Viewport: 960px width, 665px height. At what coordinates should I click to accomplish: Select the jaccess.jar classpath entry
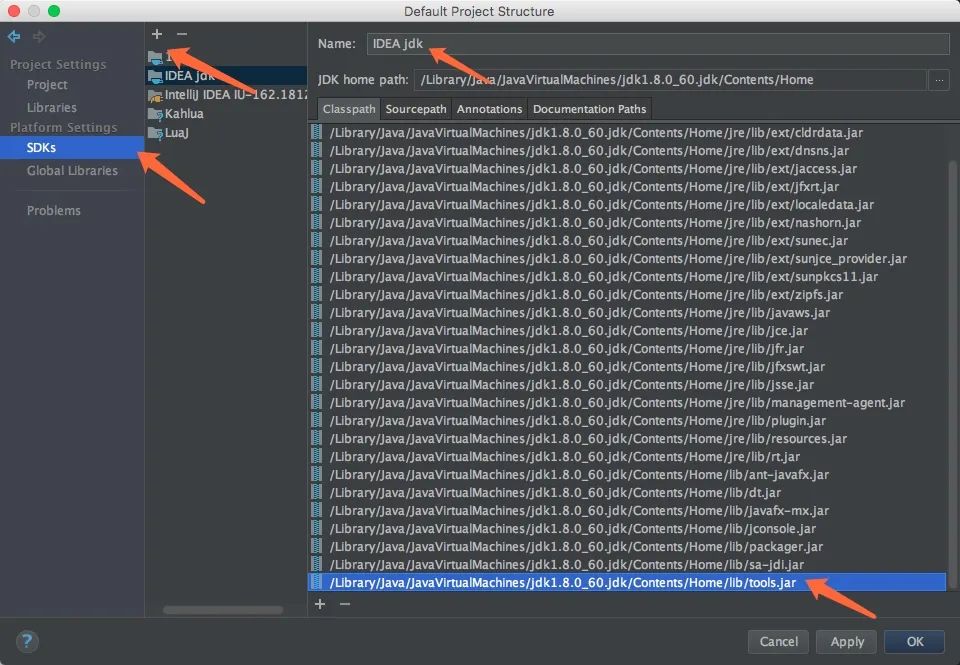click(x=627, y=168)
